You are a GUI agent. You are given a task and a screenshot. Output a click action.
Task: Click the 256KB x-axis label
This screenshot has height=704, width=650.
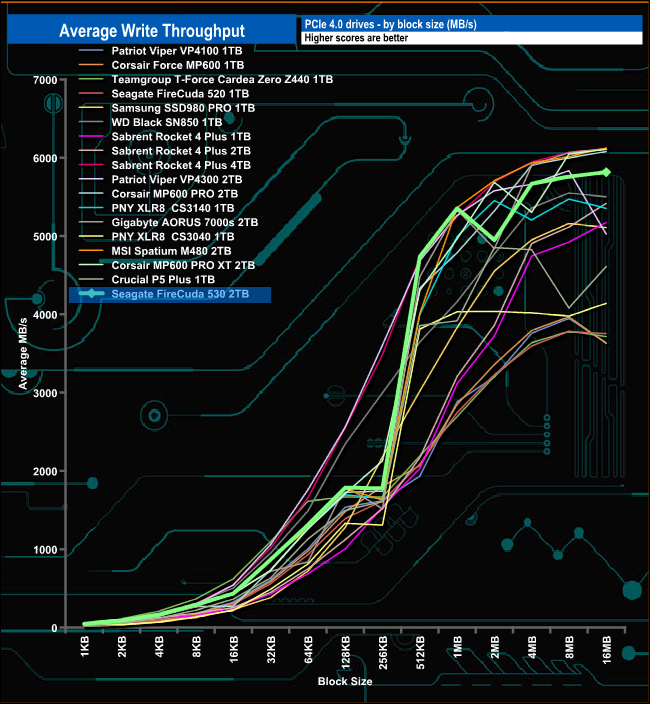(x=383, y=652)
